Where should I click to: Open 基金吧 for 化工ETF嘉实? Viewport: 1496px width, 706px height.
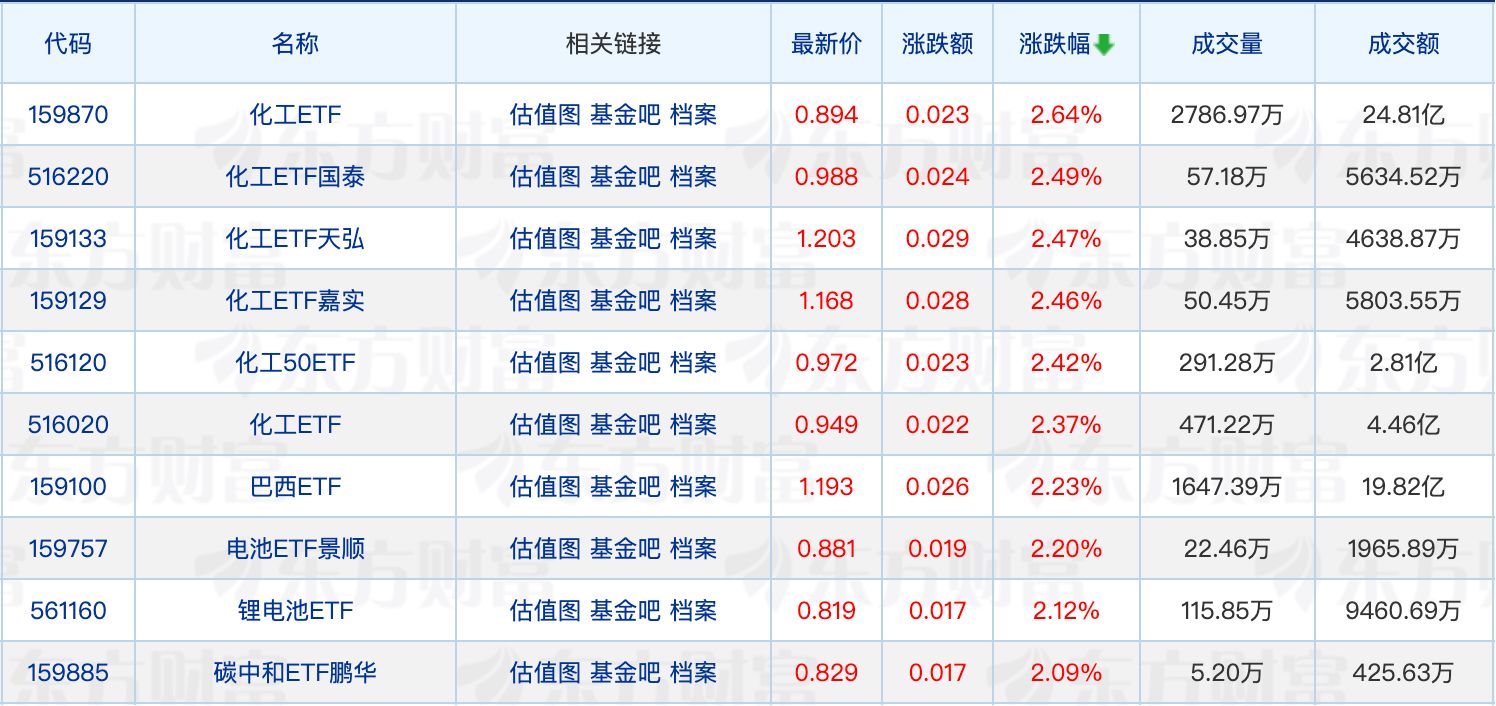(x=625, y=301)
